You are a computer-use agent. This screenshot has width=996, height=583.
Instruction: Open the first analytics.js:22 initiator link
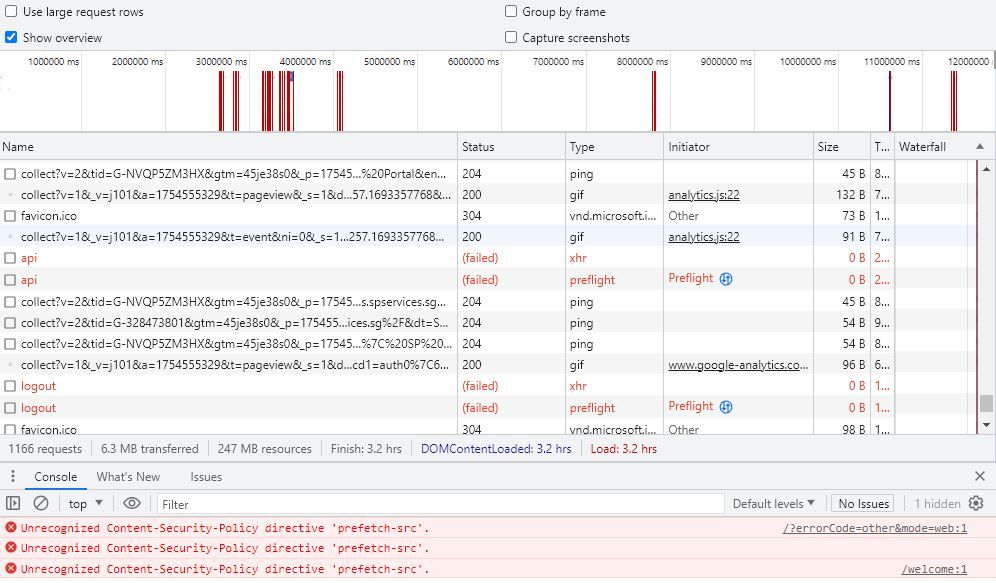(x=704, y=195)
